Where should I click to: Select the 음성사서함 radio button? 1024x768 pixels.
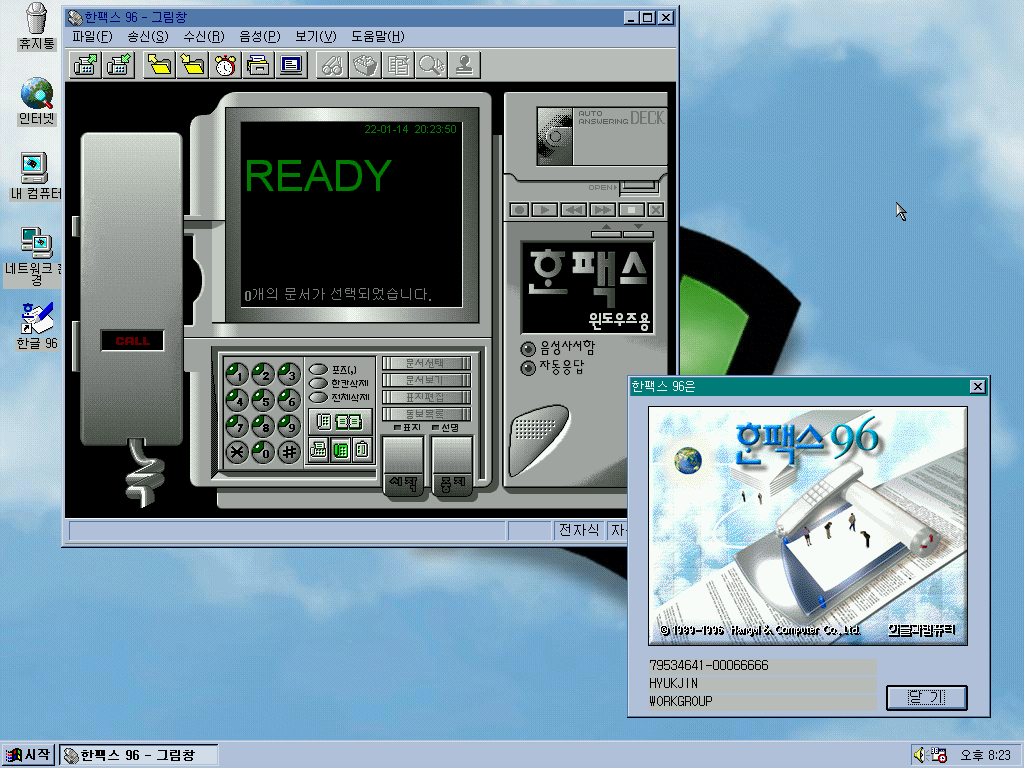tap(528, 348)
